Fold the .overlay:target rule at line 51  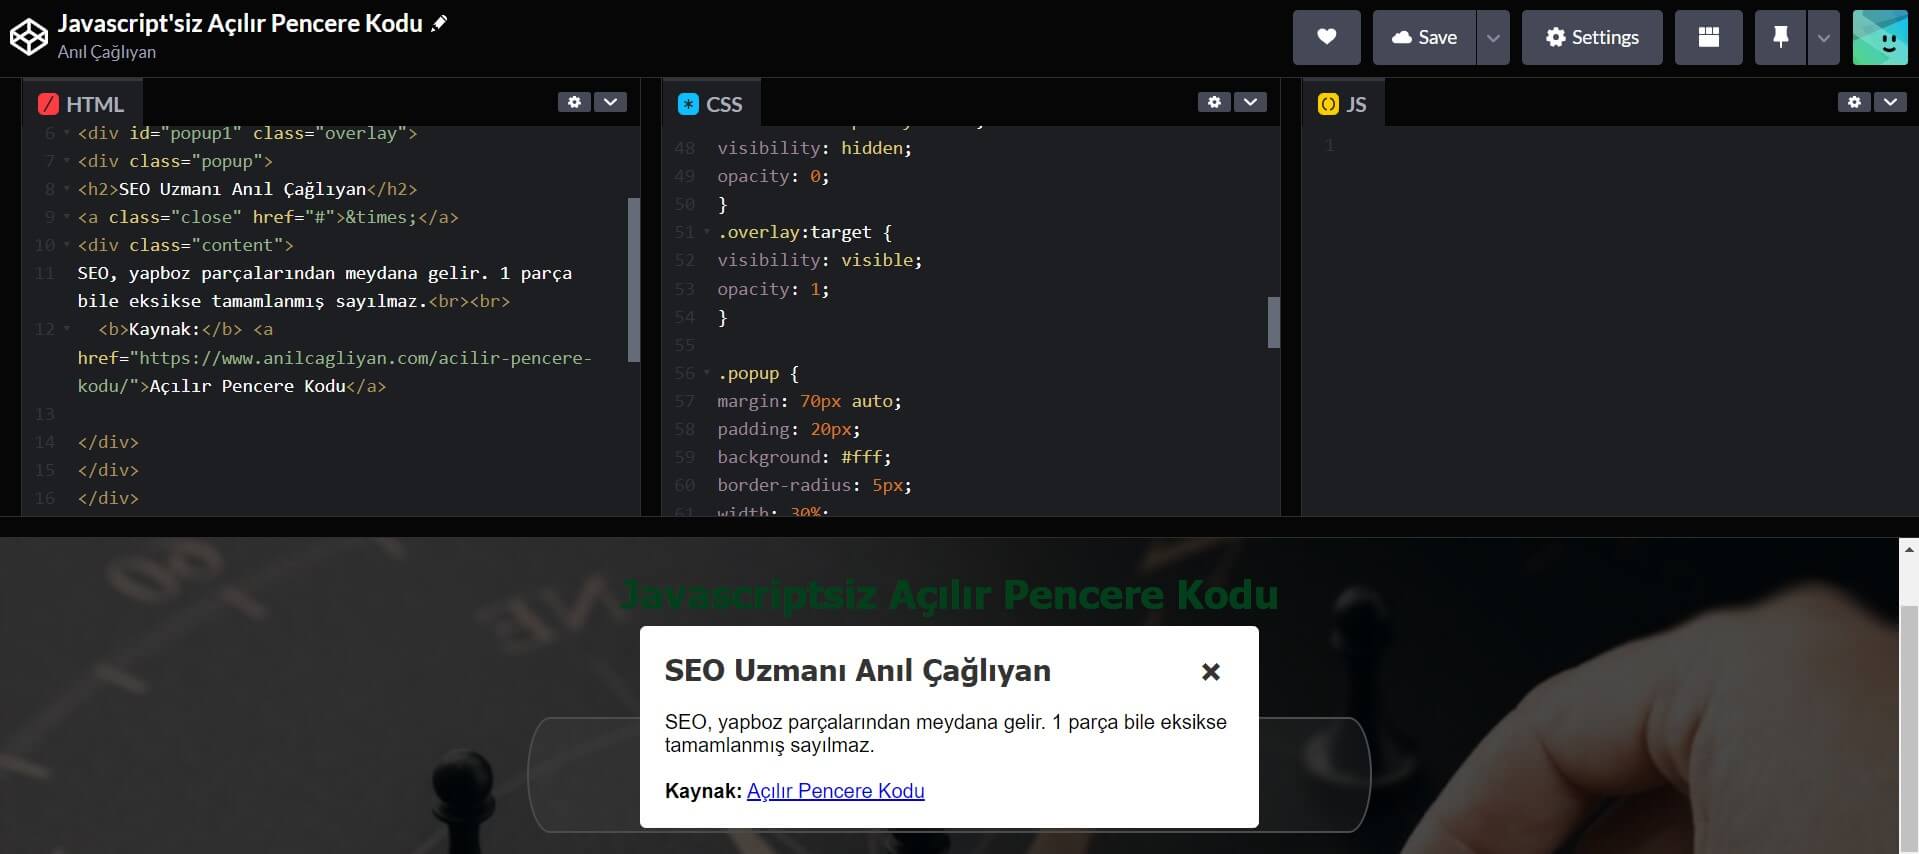707,232
